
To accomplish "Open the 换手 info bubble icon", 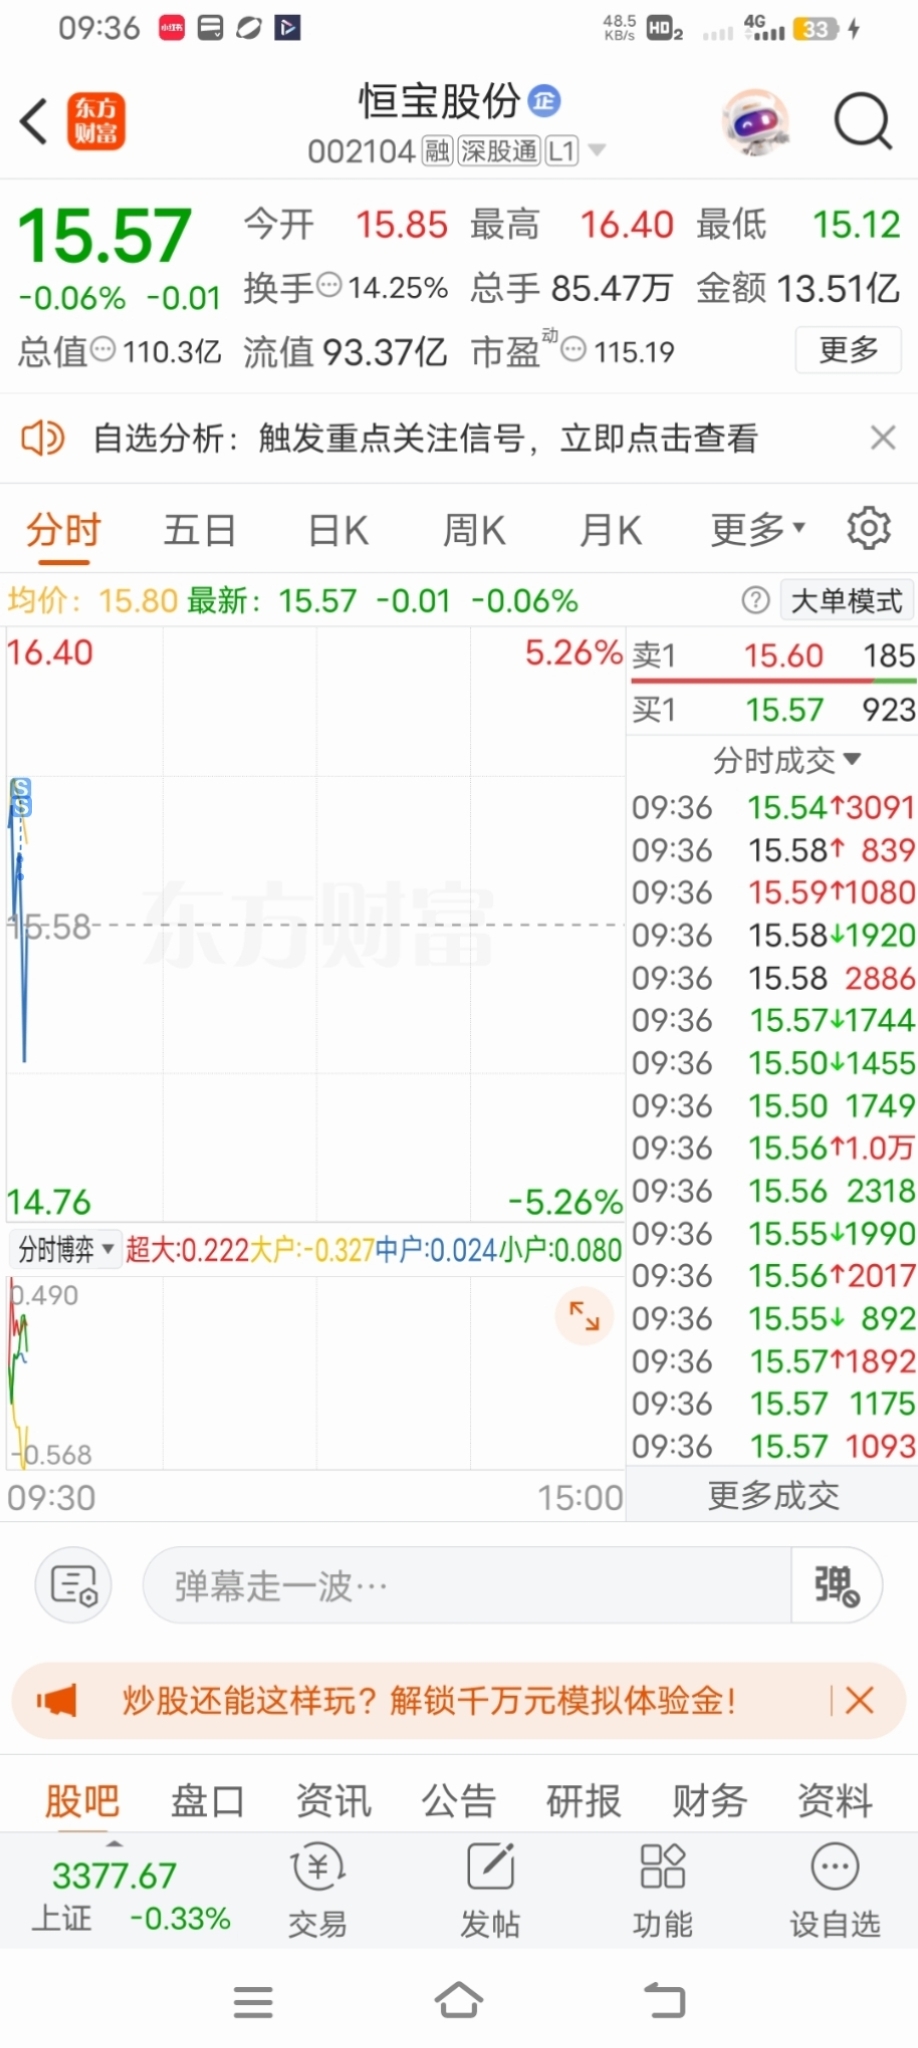I will (329, 287).
